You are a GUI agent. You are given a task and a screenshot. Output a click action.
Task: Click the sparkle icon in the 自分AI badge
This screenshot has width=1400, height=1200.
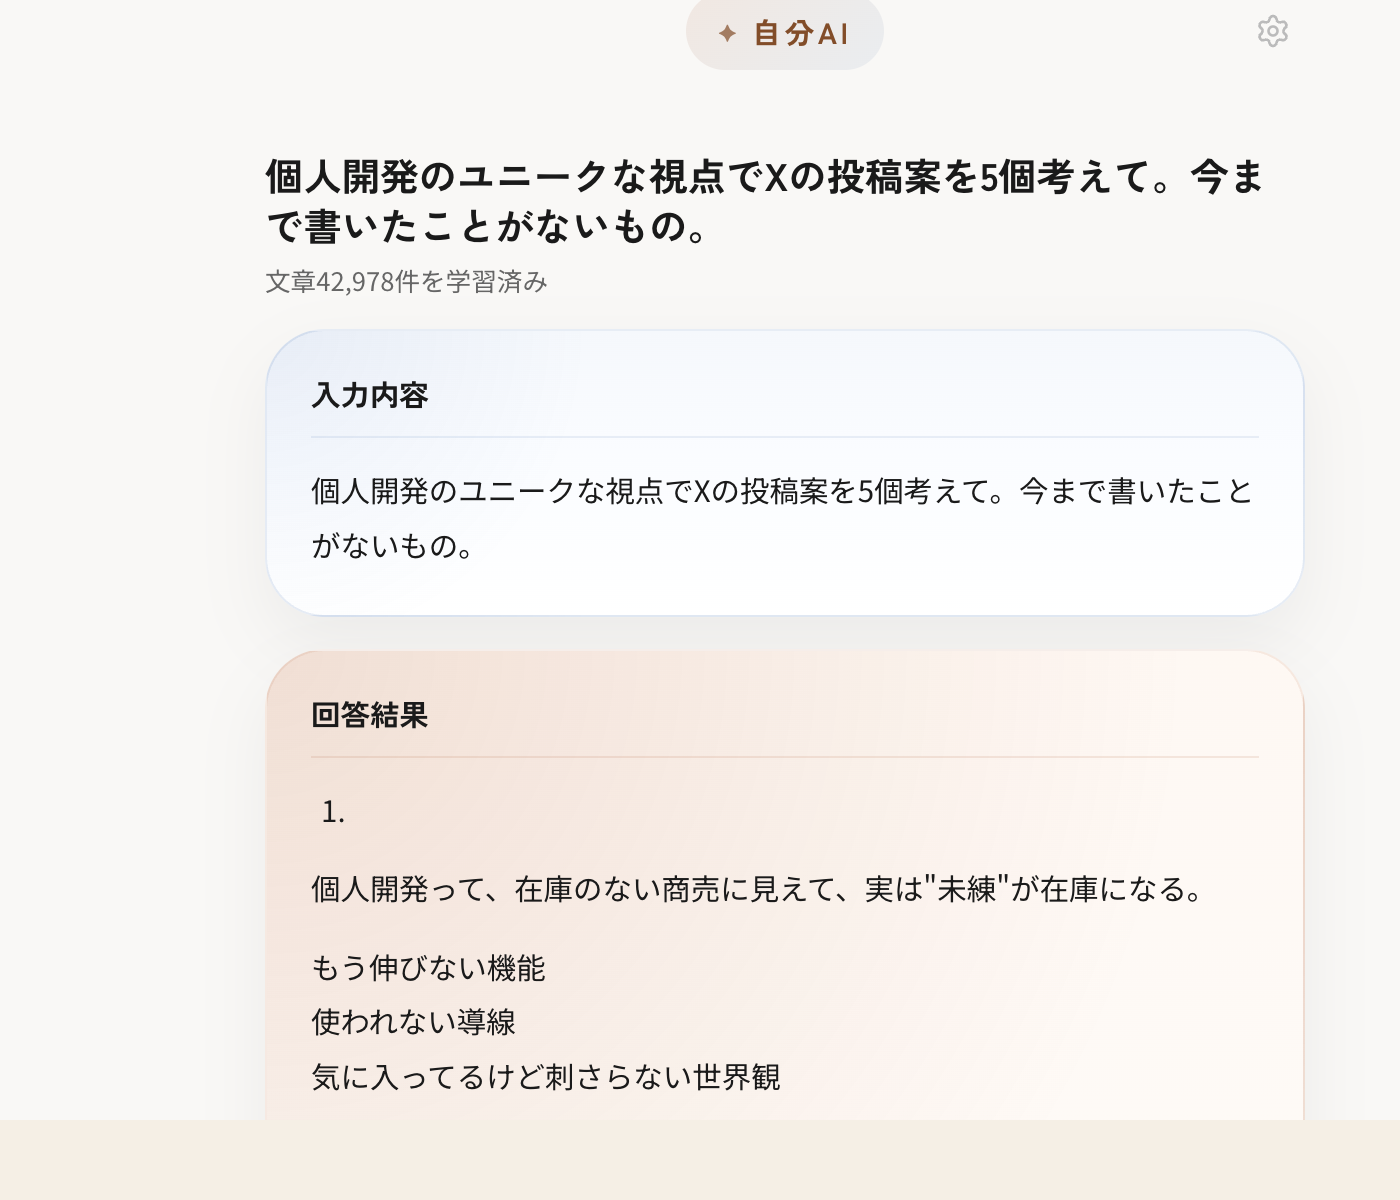[x=726, y=33]
